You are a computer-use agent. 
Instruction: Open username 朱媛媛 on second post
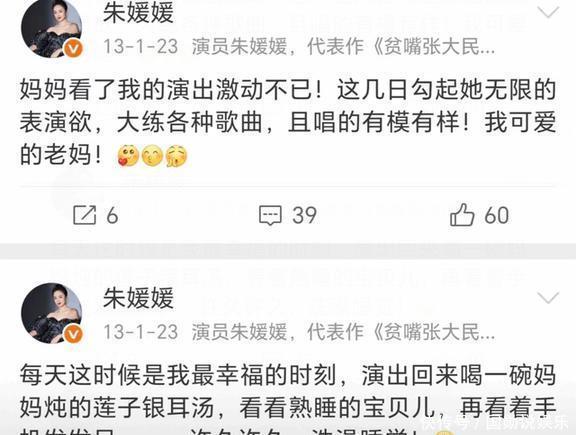point(138,298)
